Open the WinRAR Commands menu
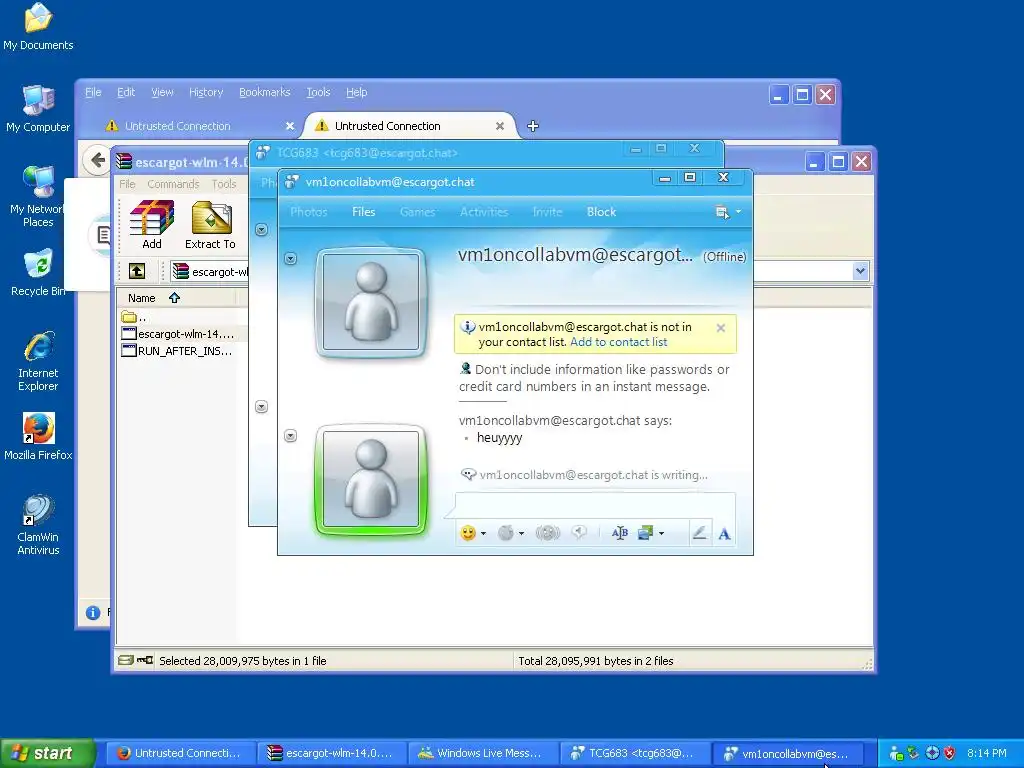The width and height of the screenshot is (1024, 768). (173, 184)
